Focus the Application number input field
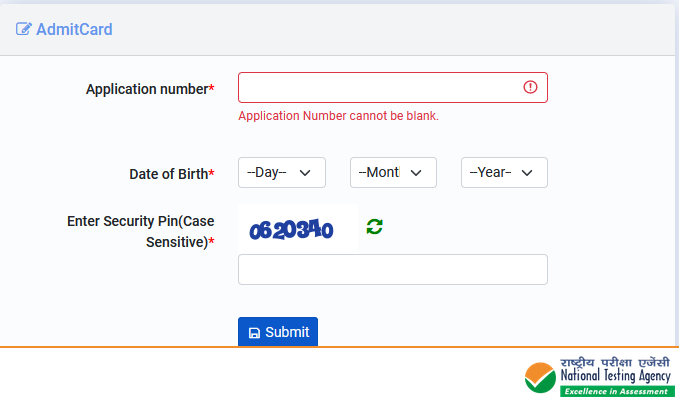The image size is (679, 402). (x=380, y=87)
